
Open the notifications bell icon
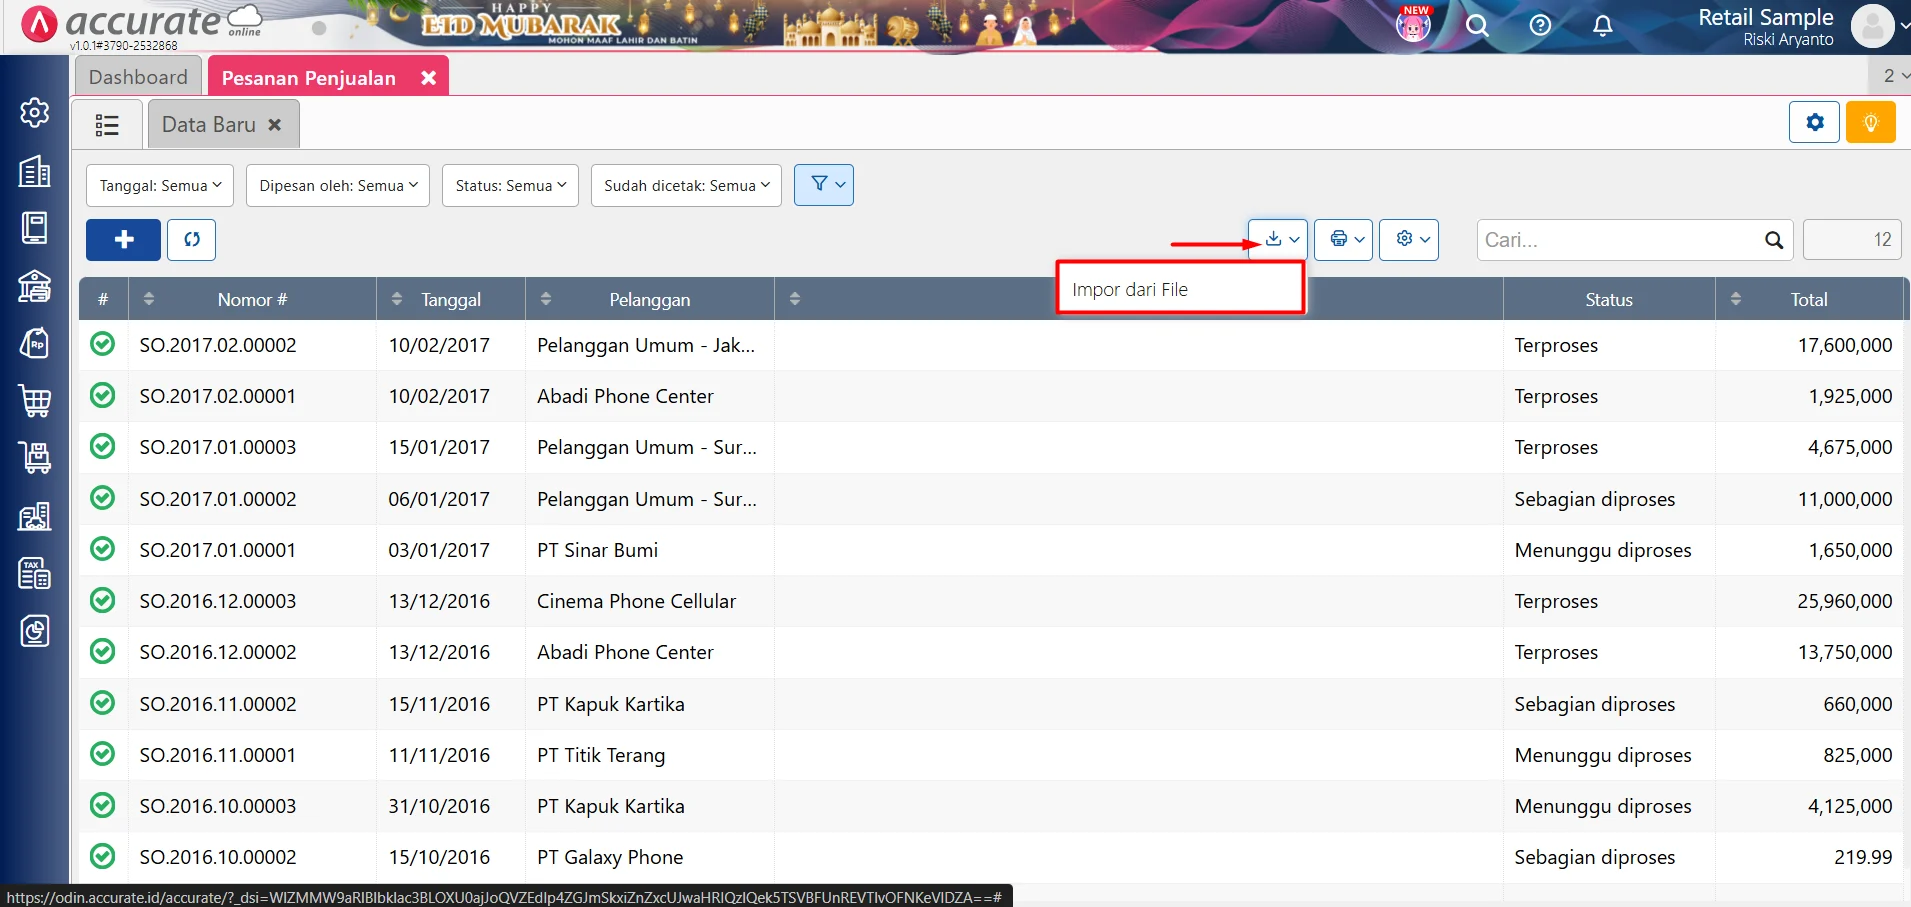(1602, 26)
